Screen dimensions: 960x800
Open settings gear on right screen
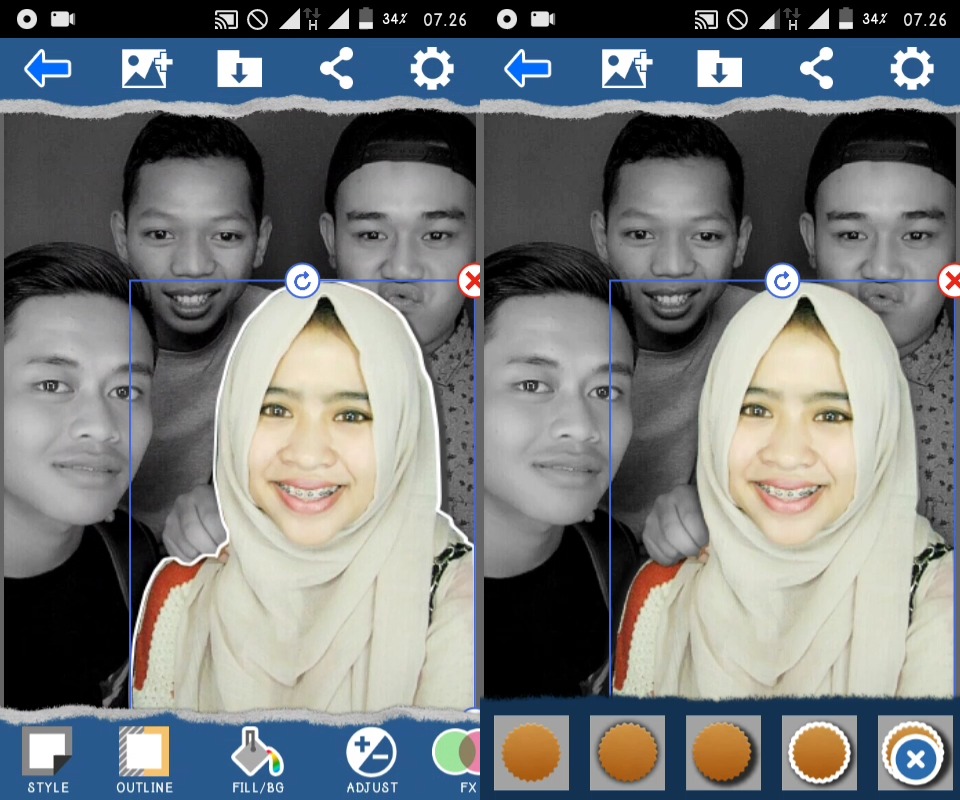point(912,68)
